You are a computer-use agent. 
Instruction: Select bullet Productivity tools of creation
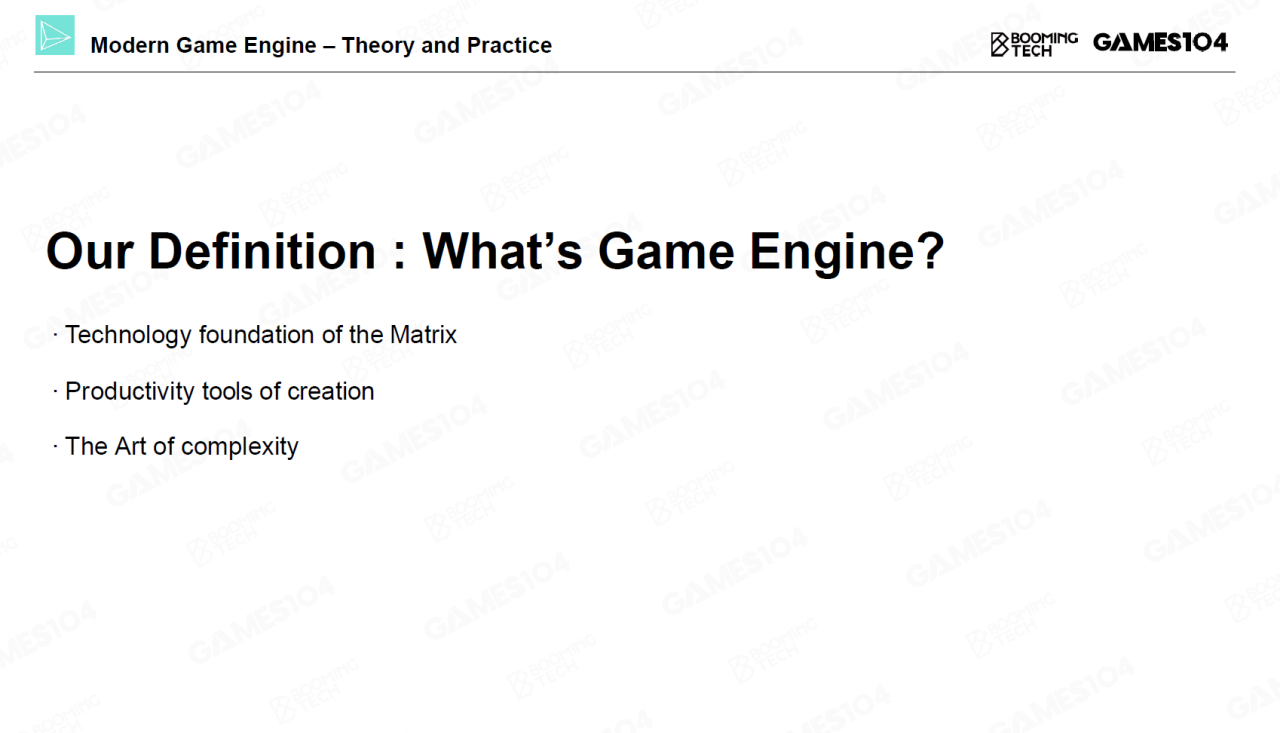(x=219, y=391)
